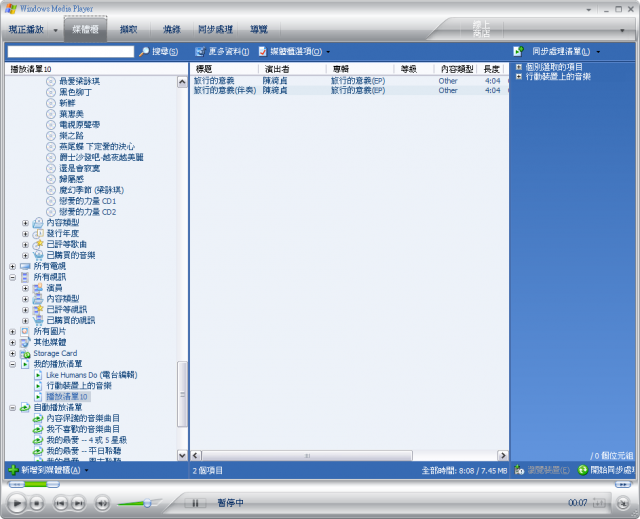Switch to 同步處理 tab

point(215,29)
